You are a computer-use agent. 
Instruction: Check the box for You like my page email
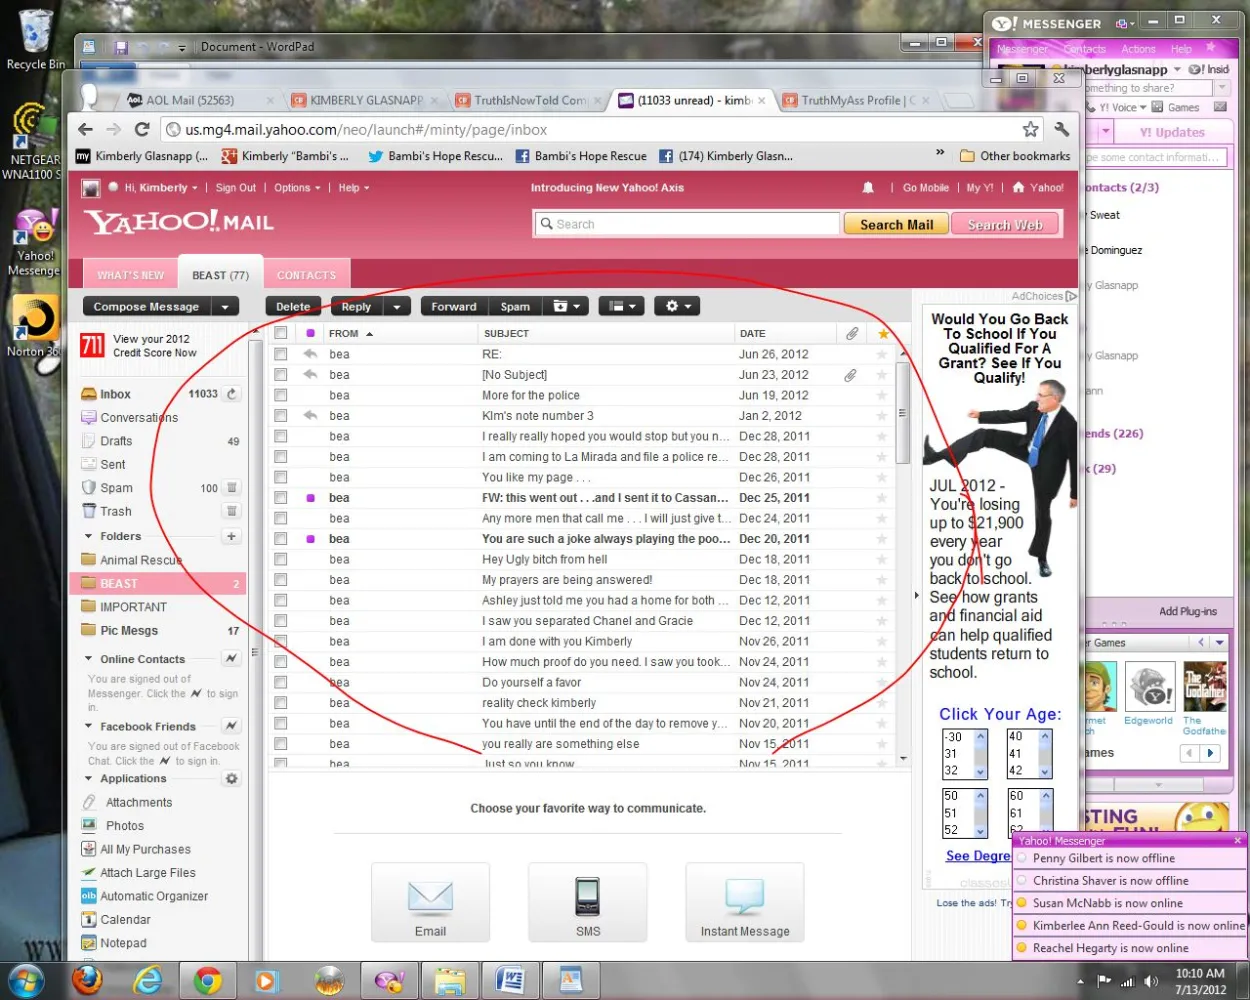pos(281,477)
